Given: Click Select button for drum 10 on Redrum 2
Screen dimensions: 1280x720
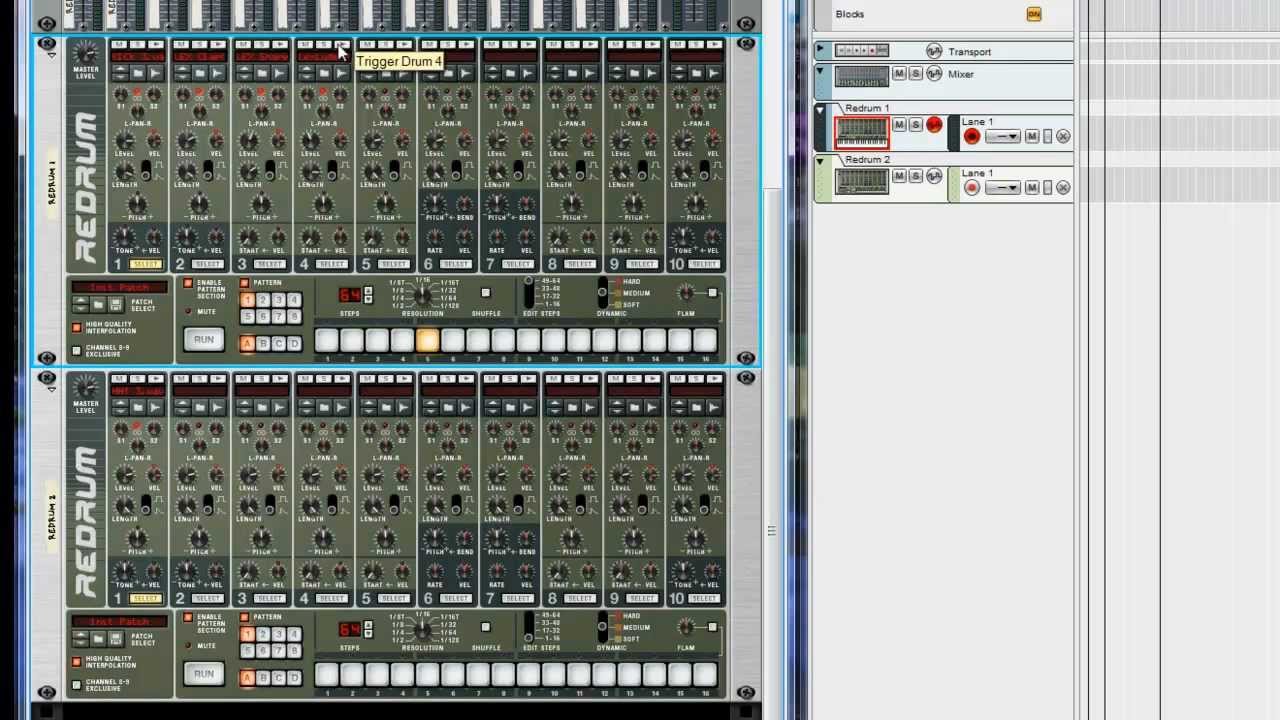Looking at the screenshot, I should [704, 598].
